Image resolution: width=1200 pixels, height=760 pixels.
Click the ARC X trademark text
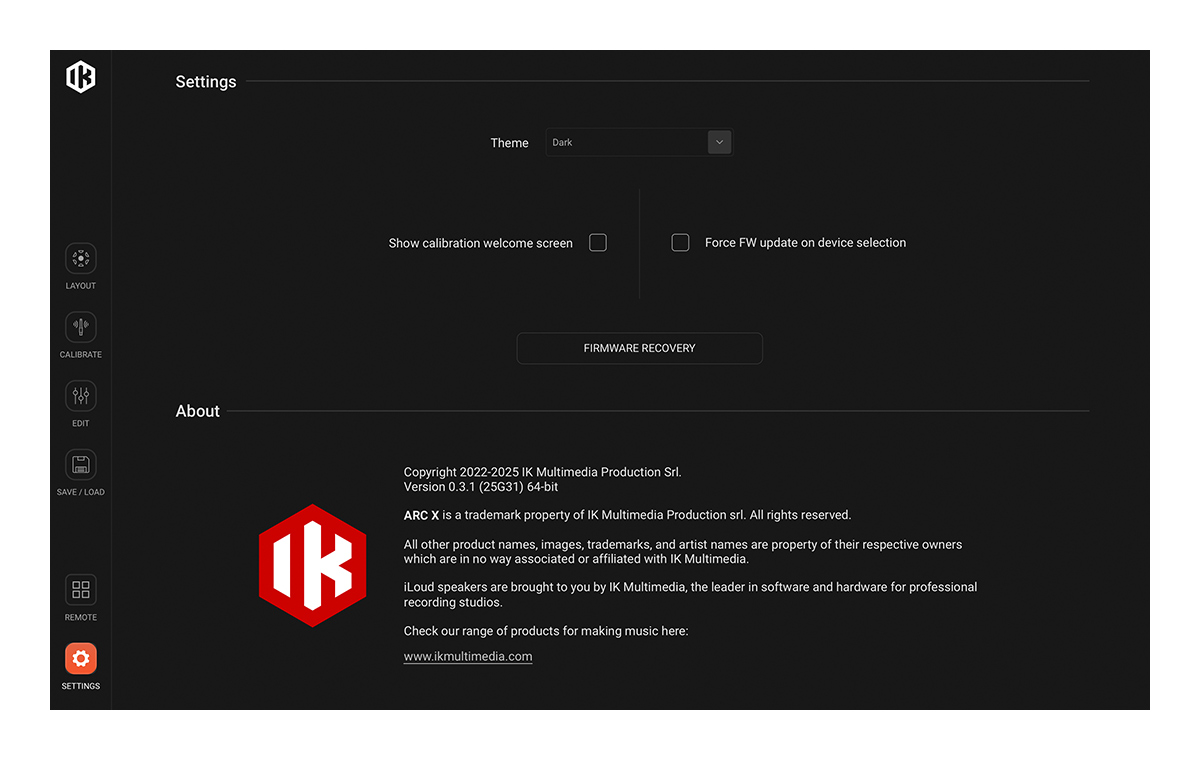click(627, 515)
